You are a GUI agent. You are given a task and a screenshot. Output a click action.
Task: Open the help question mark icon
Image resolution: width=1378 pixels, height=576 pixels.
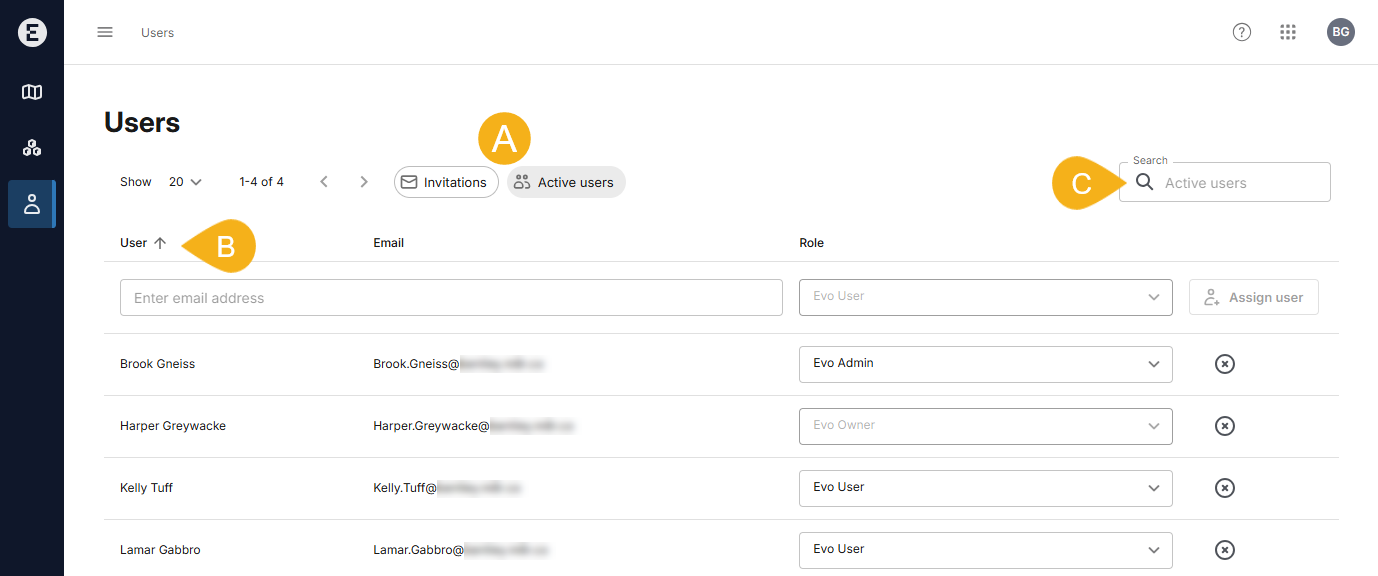pyautogui.click(x=1242, y=32)
